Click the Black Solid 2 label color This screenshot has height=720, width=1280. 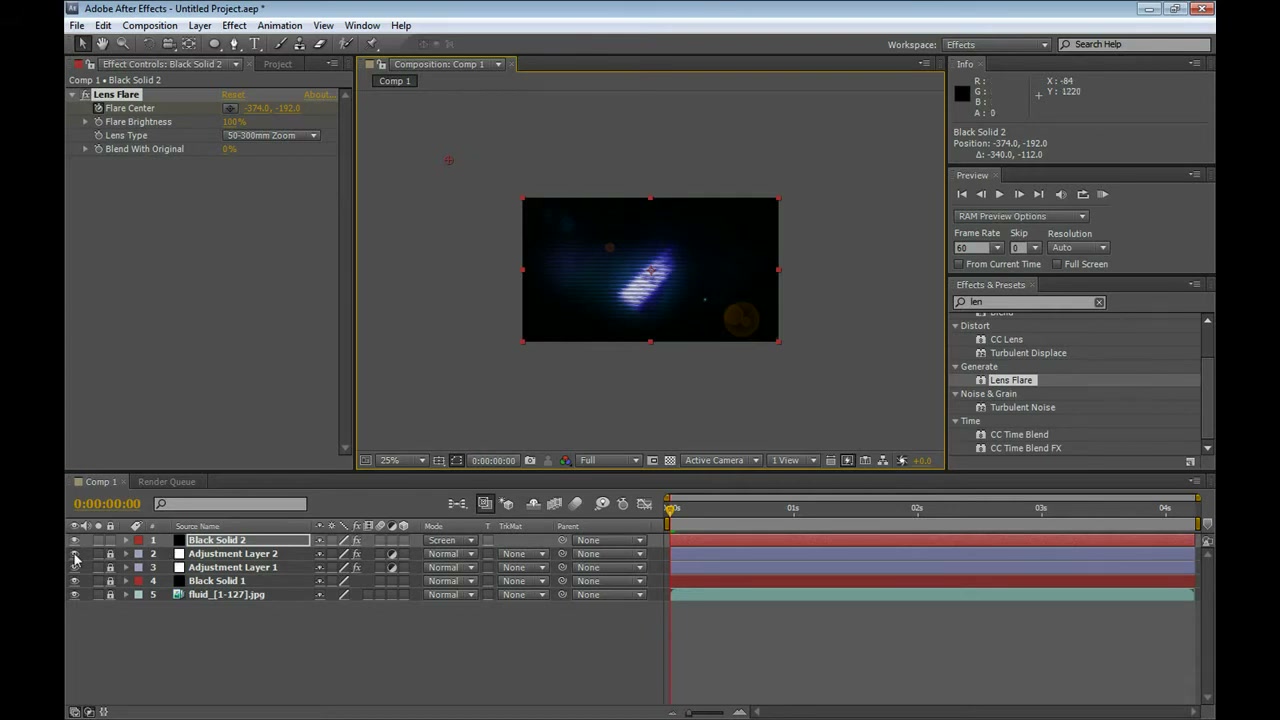pos(138,541)
